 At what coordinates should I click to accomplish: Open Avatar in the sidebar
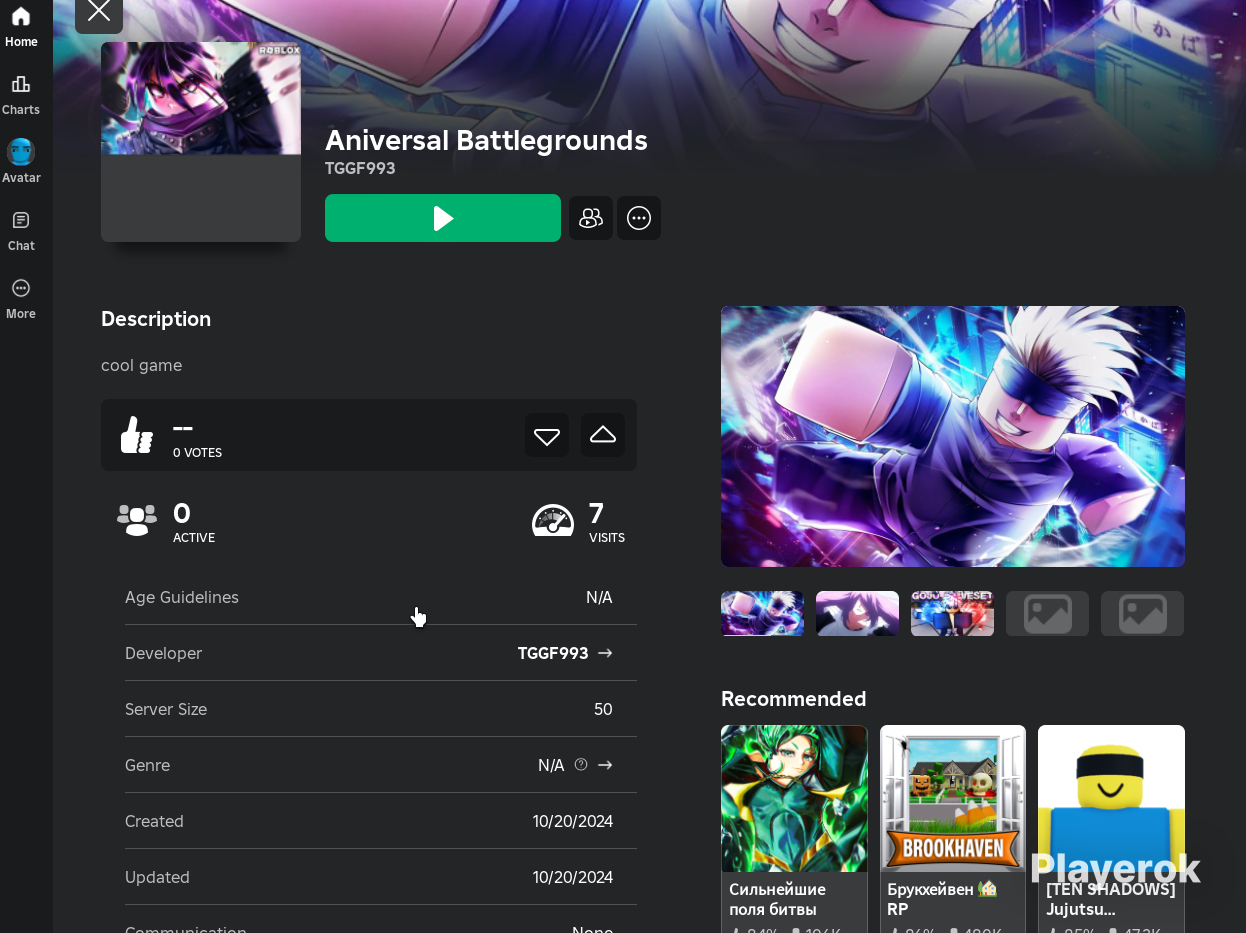[21, 163]
